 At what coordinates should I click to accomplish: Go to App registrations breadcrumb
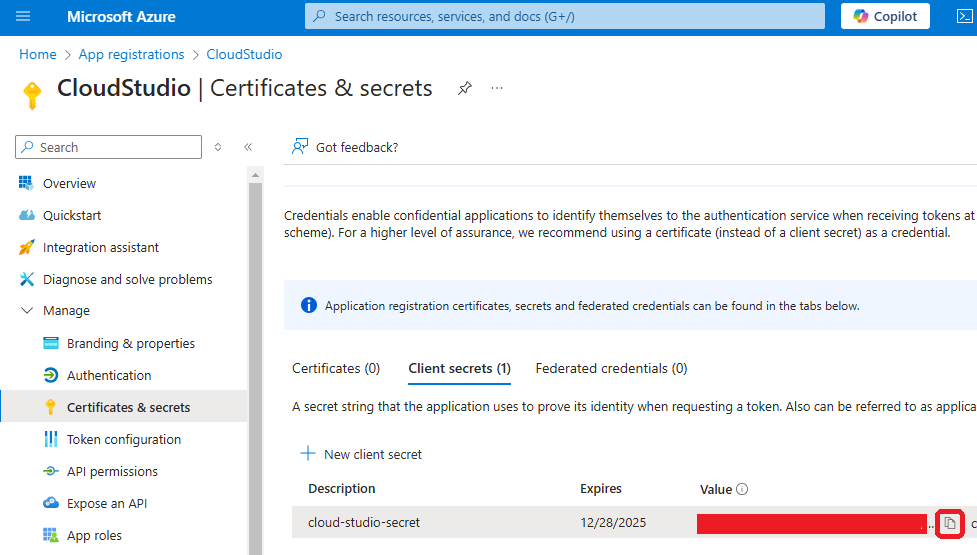131,54
